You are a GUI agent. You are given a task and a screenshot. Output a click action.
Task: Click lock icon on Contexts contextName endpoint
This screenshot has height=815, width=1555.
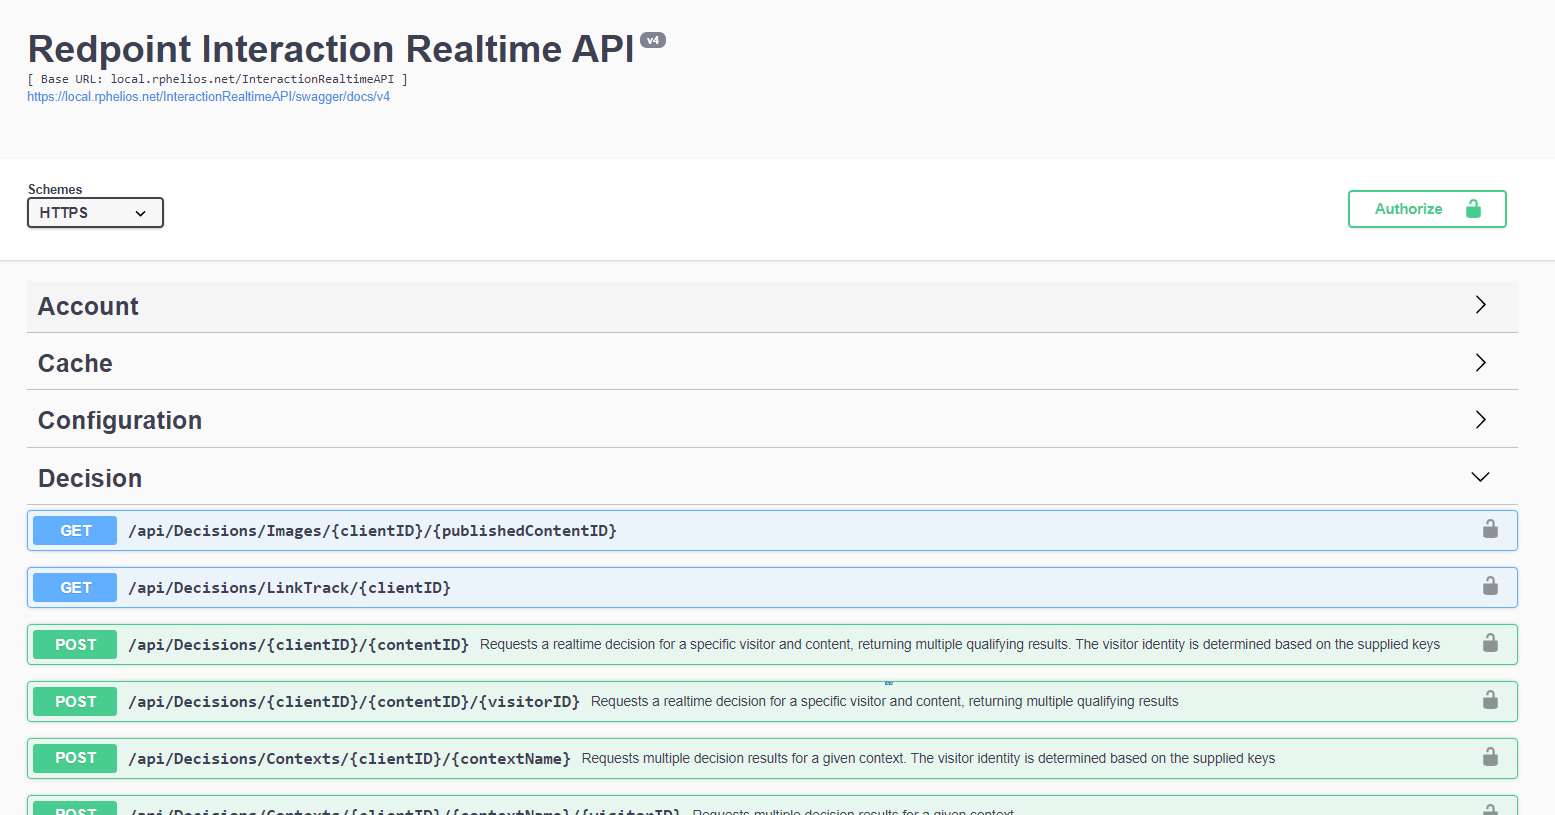1489,757
